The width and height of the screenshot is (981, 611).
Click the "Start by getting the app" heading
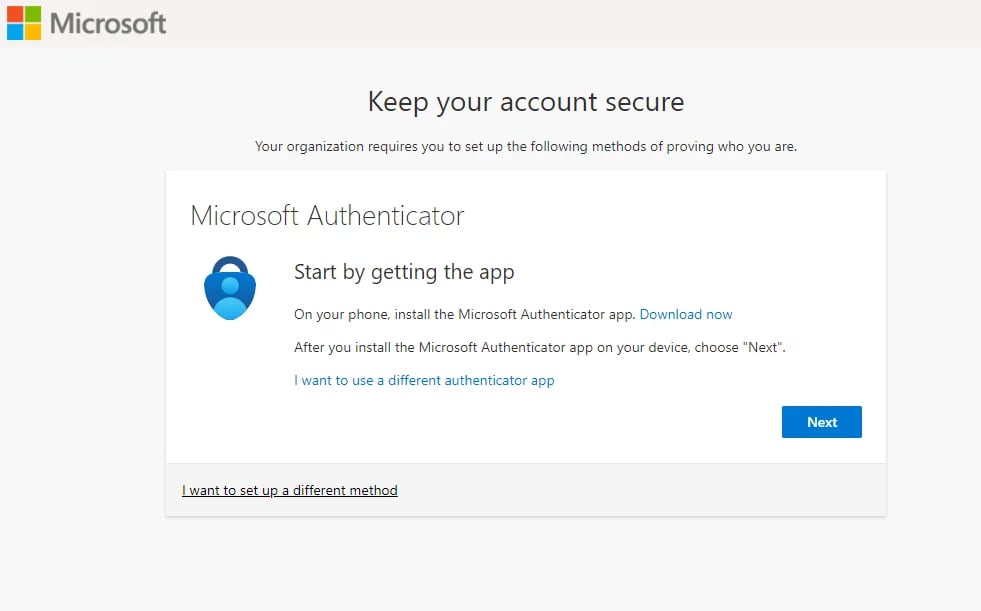tap(404, 272)
